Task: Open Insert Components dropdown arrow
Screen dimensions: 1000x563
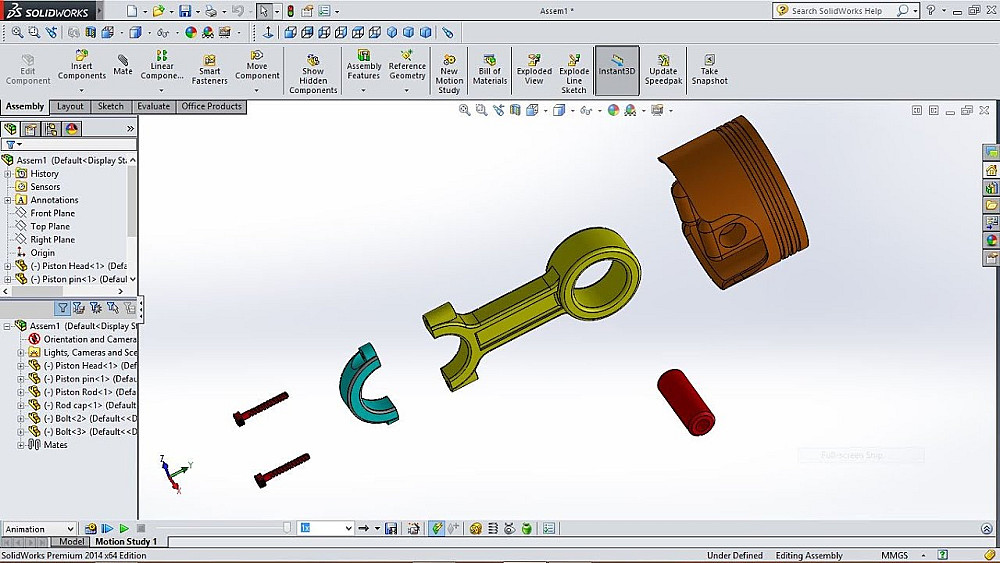Action: coord(82,90)
